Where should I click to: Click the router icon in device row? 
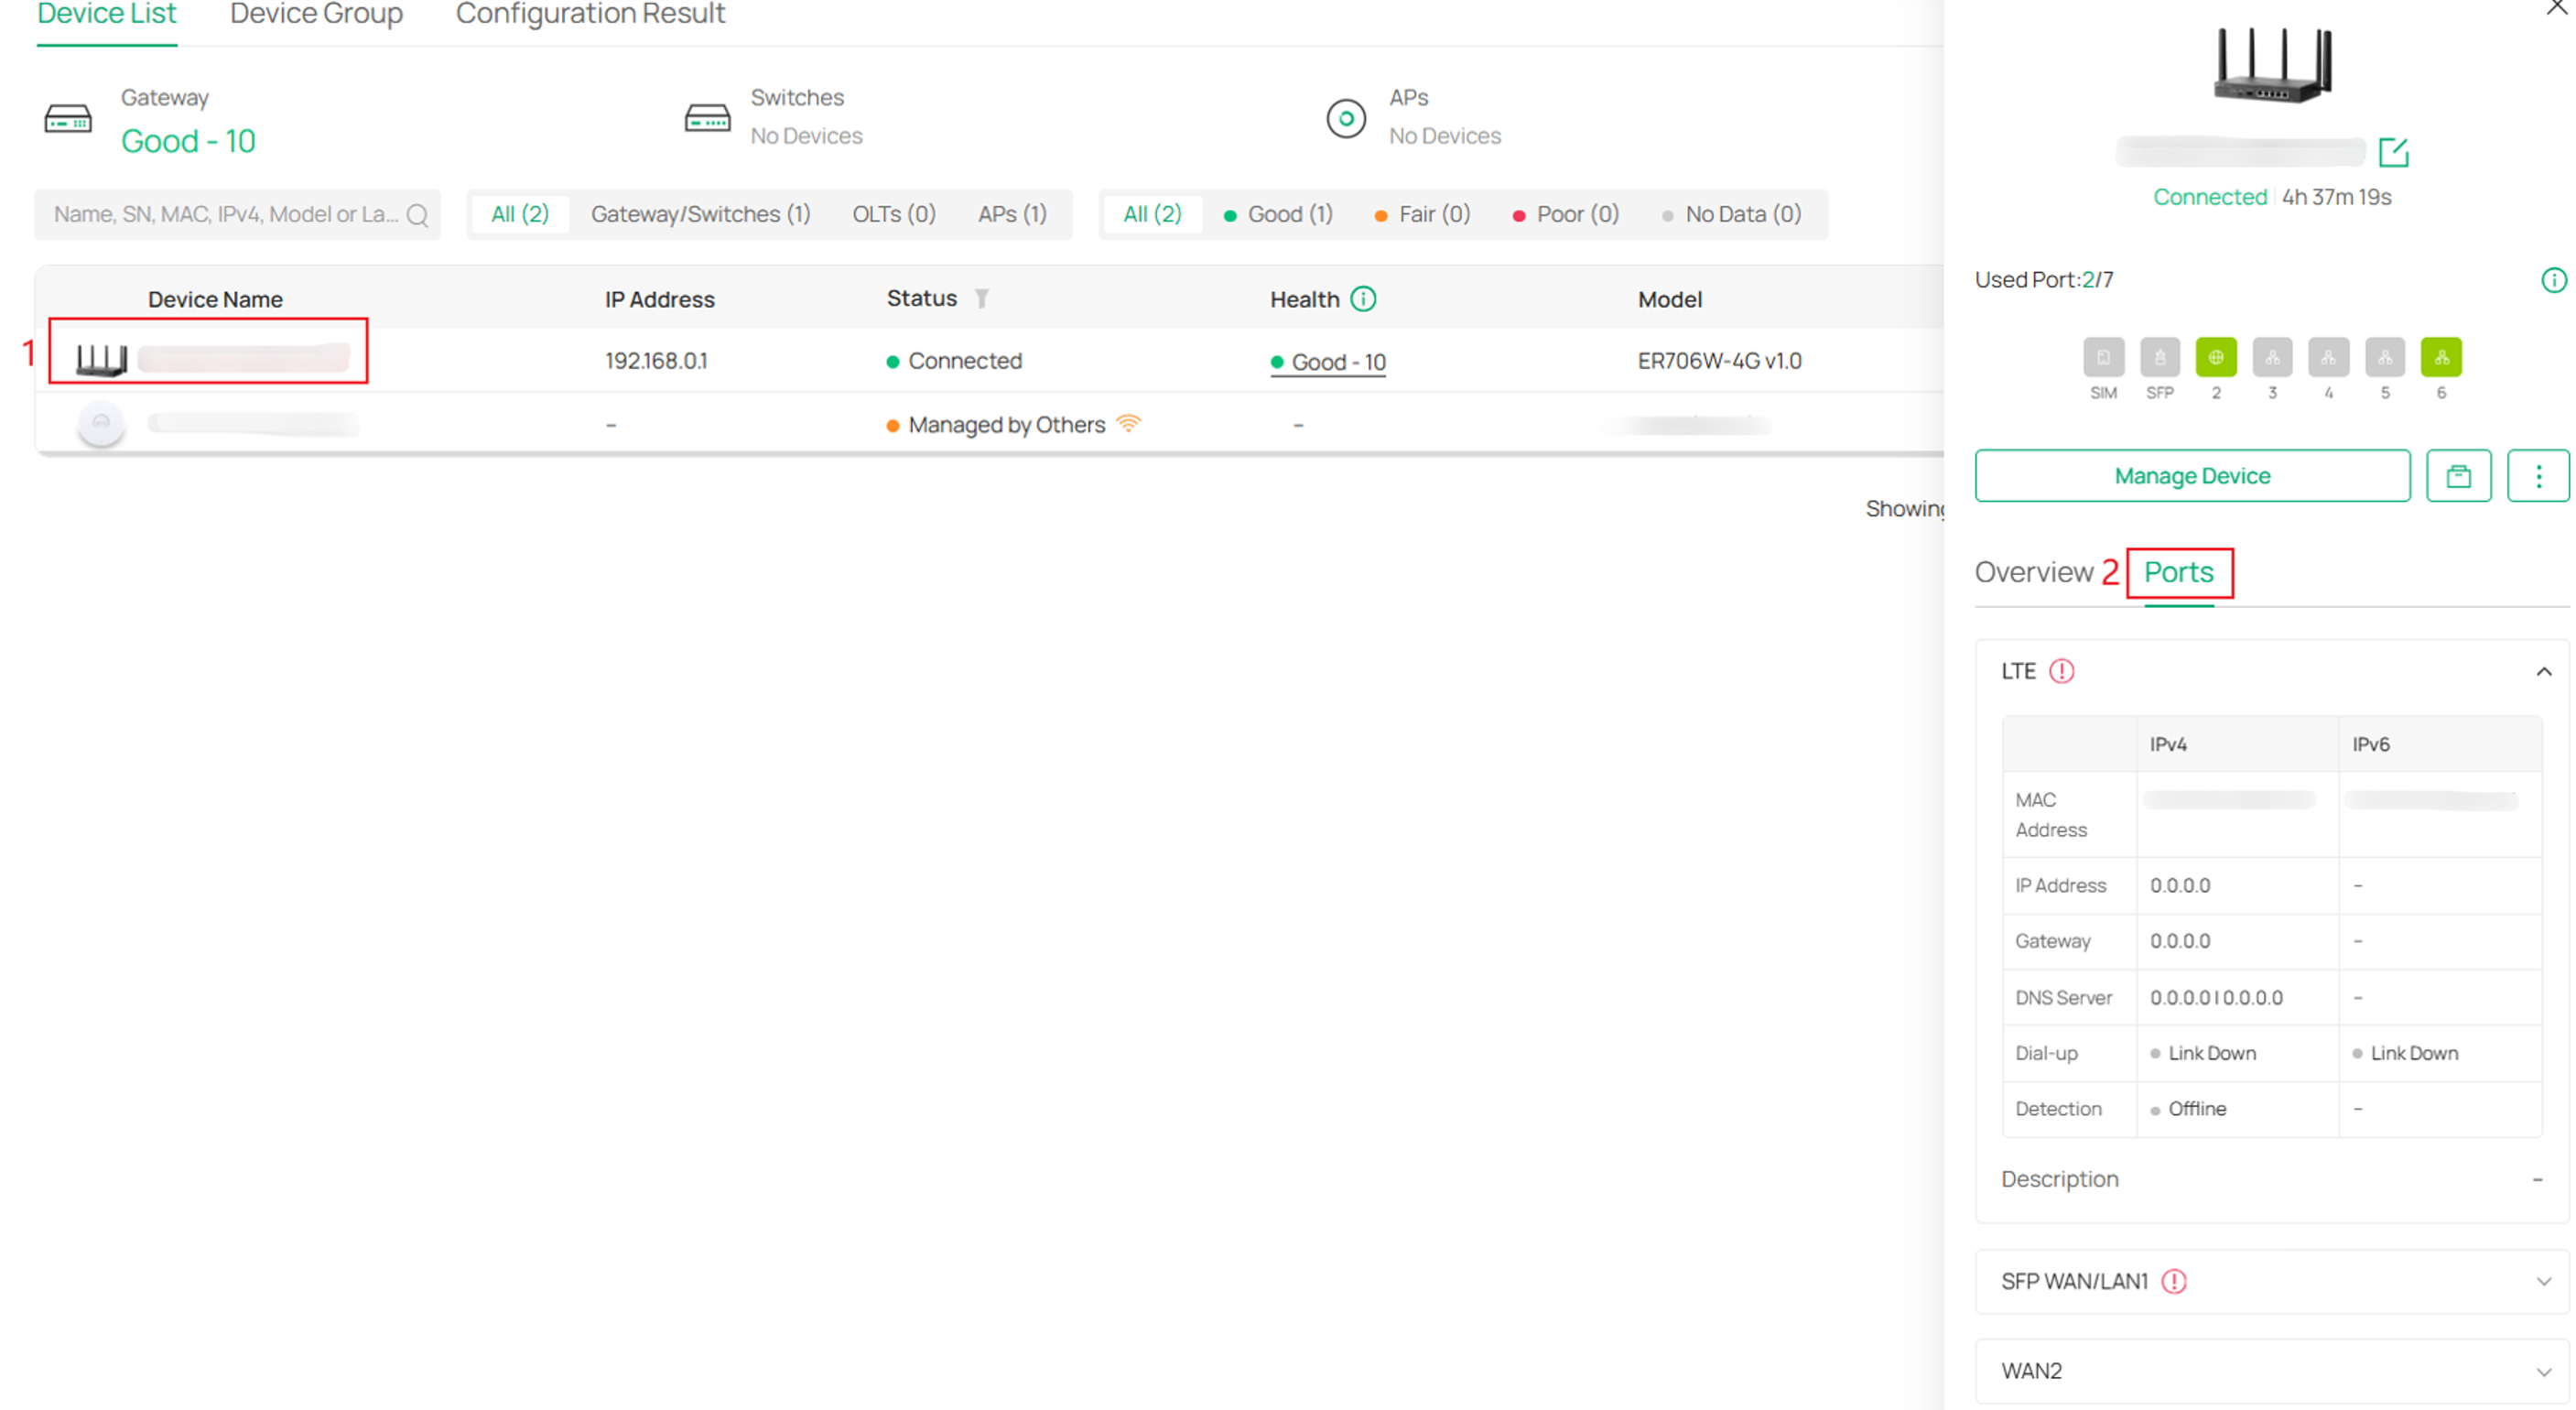click(x=101, y=359)
